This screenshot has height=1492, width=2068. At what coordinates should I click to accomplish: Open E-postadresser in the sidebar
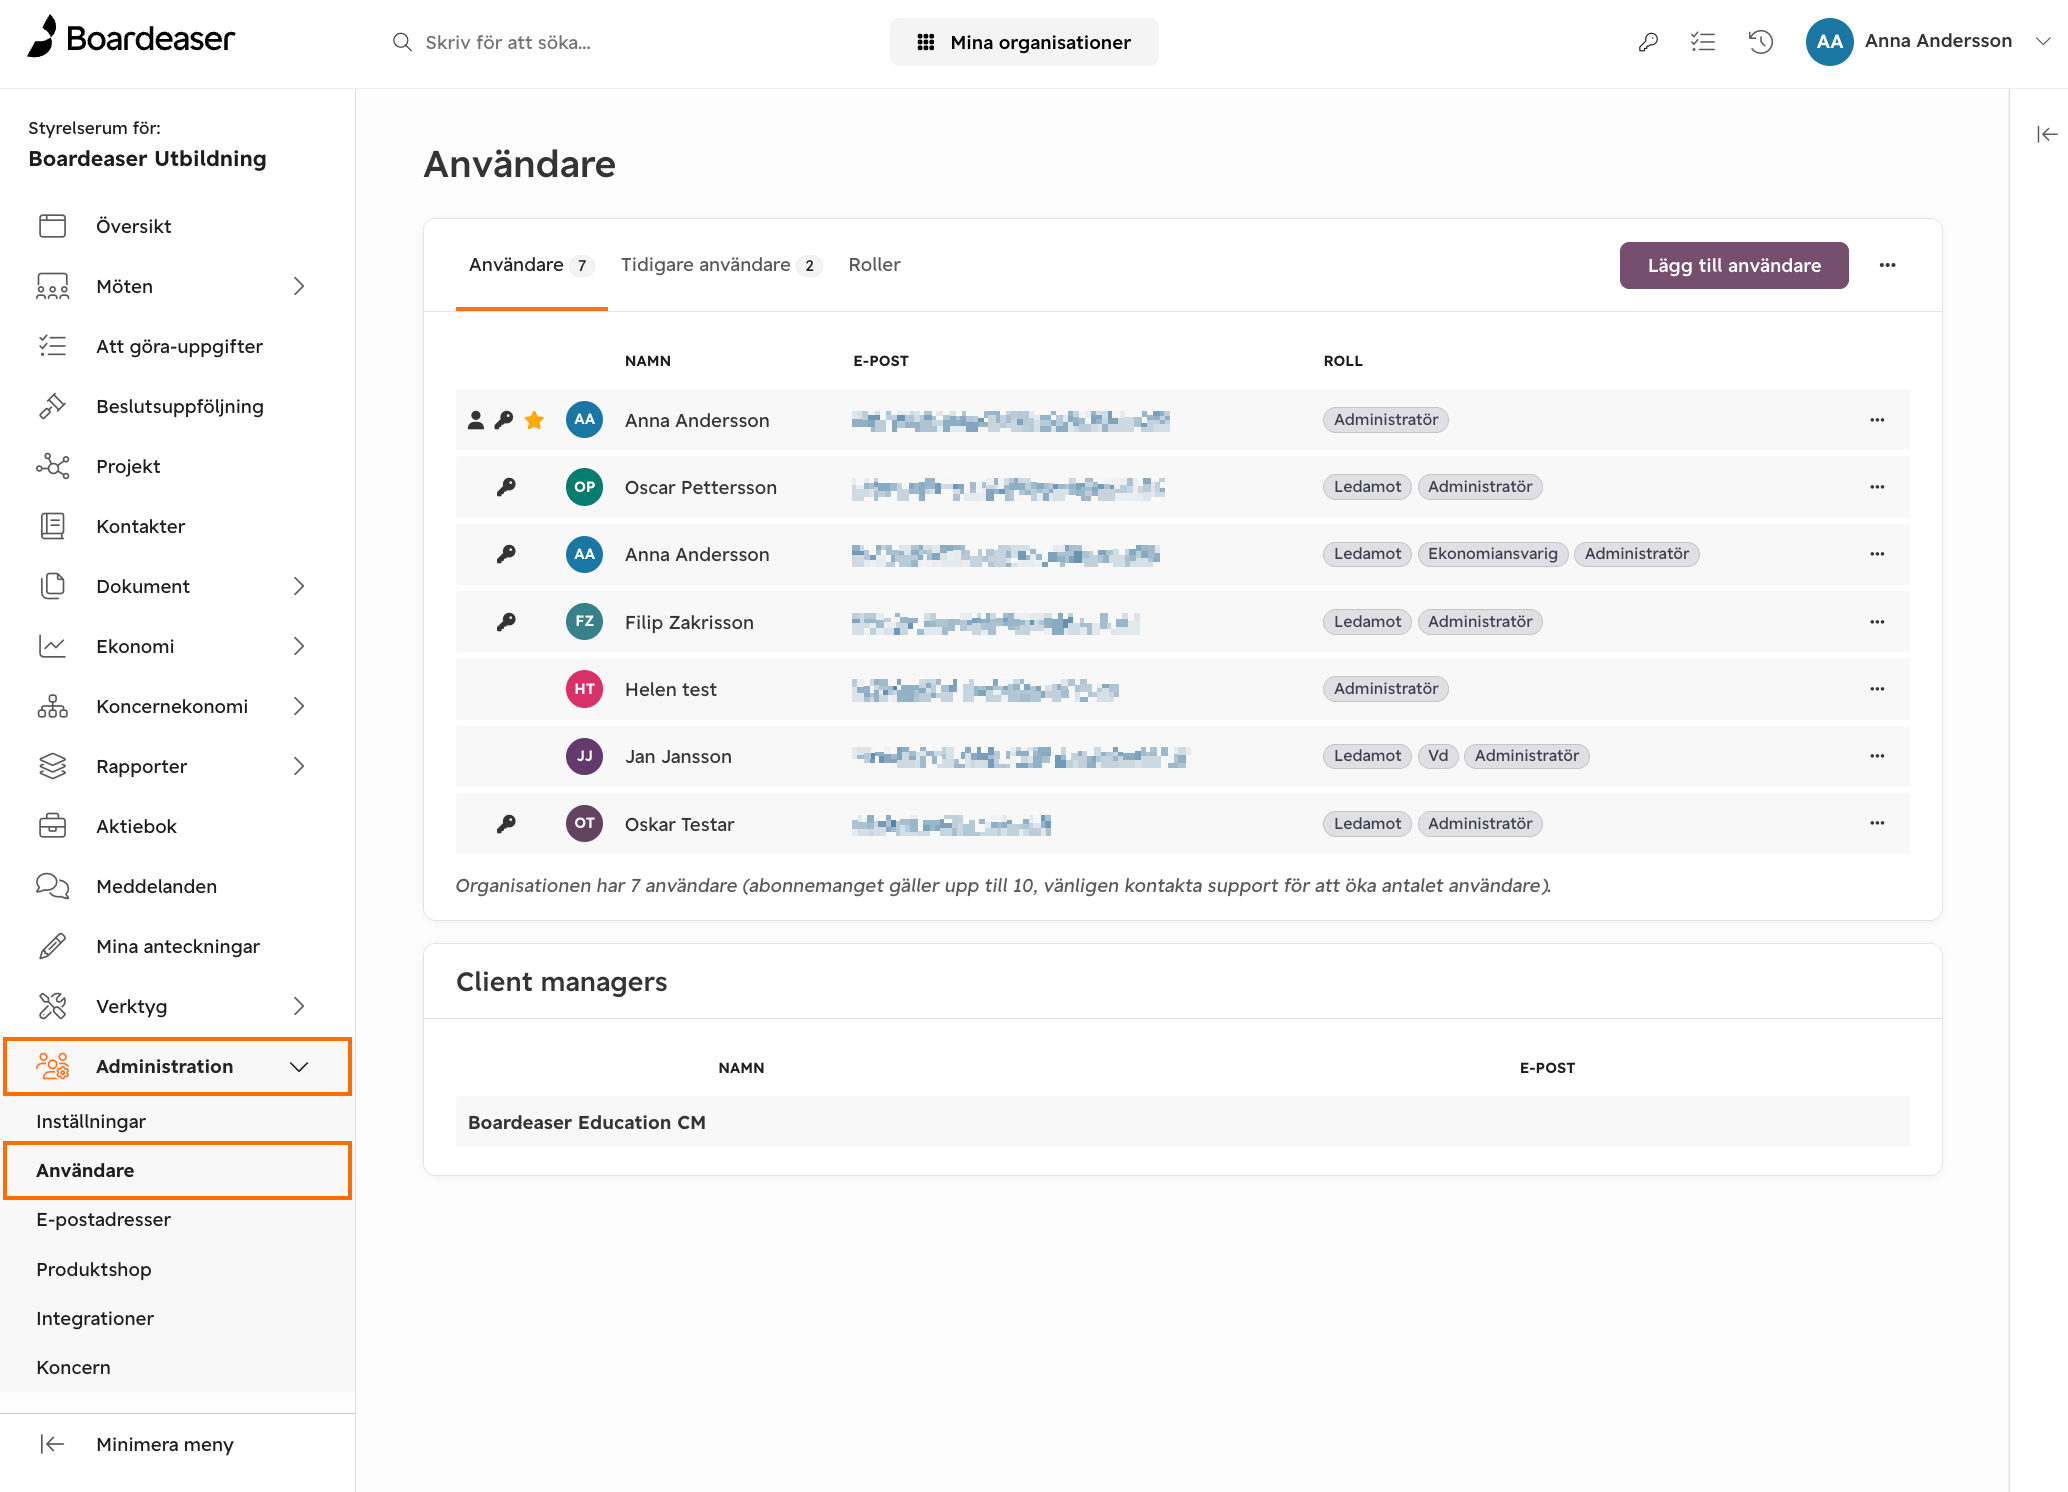point(103,1220)
